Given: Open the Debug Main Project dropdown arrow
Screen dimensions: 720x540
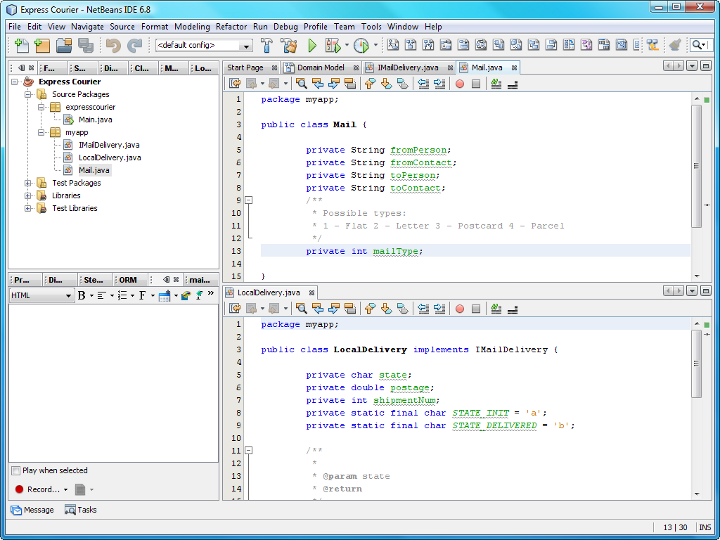Looking at the screenshot, I should 347,45.
